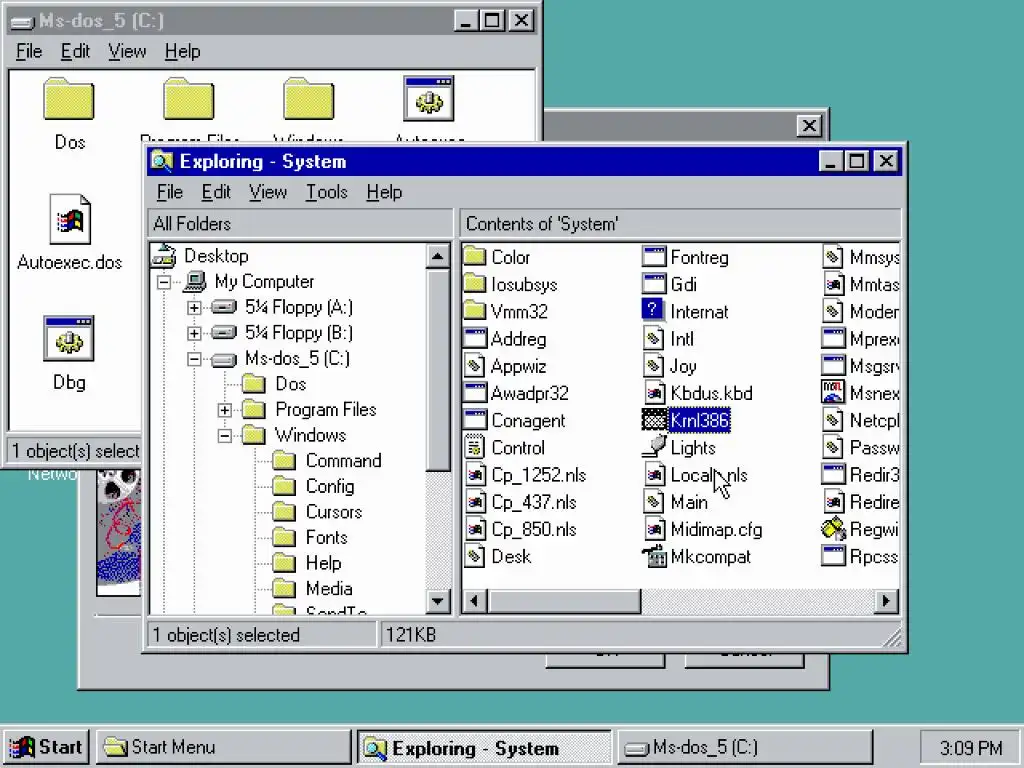
Task: Click the Regwiz icon in the third column
Action: (833, 528)
